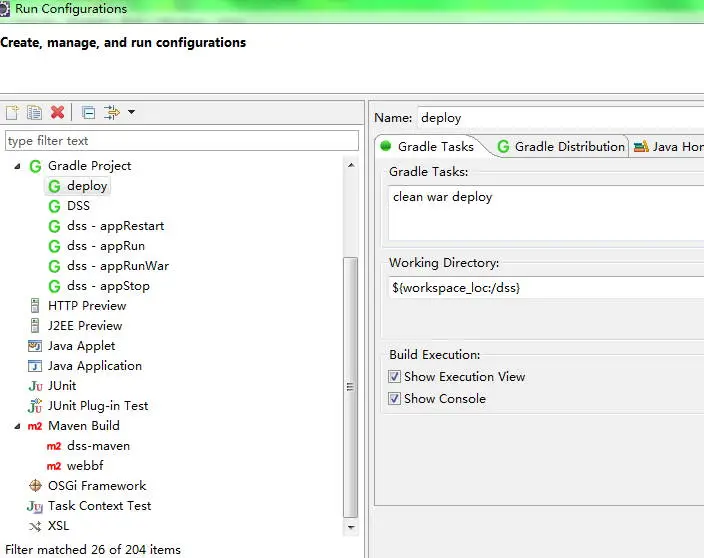Click the Collapse All toolbar icon
Screen dimensions: 704x558
pyautogui.click(x=88, y=112)
